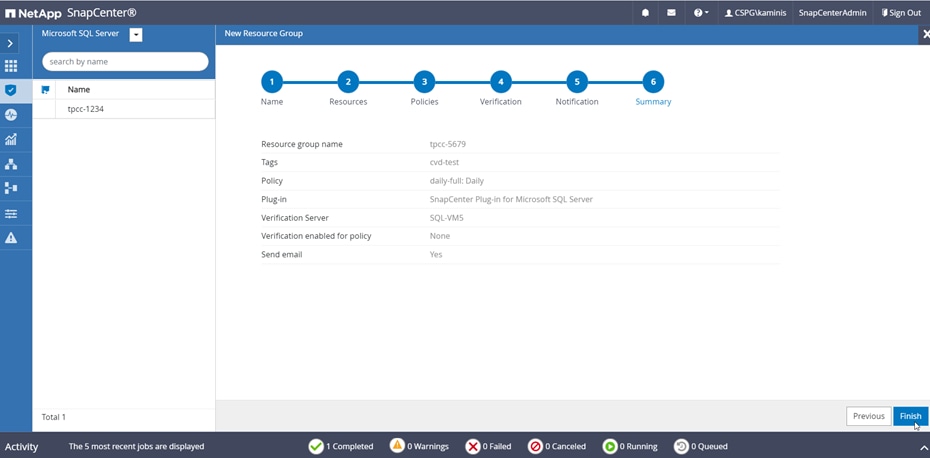
Task: Go to wizard step 6 Summary
Action: (653, 82)
